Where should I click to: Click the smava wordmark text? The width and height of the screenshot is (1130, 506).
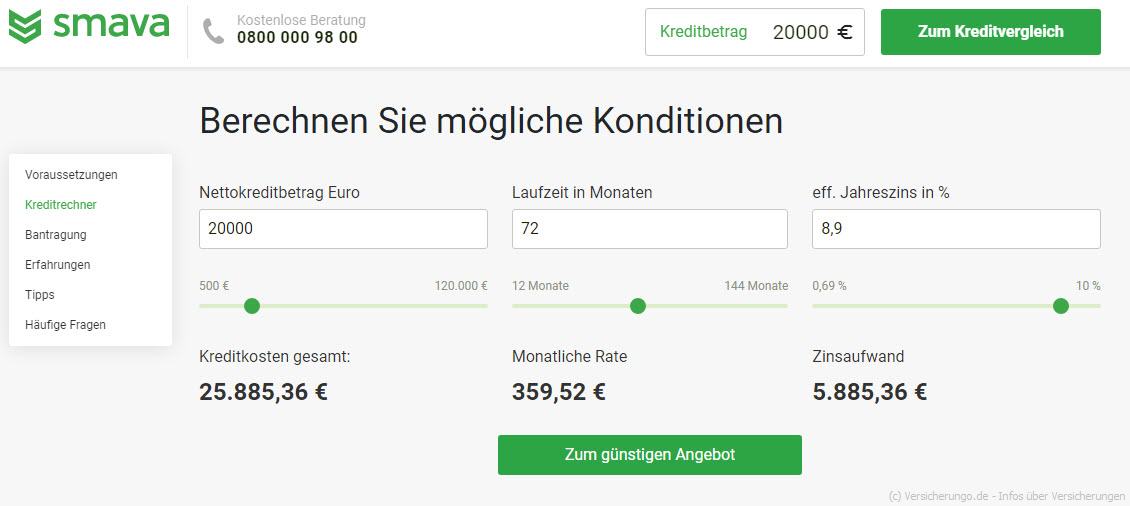pos(111,24)
